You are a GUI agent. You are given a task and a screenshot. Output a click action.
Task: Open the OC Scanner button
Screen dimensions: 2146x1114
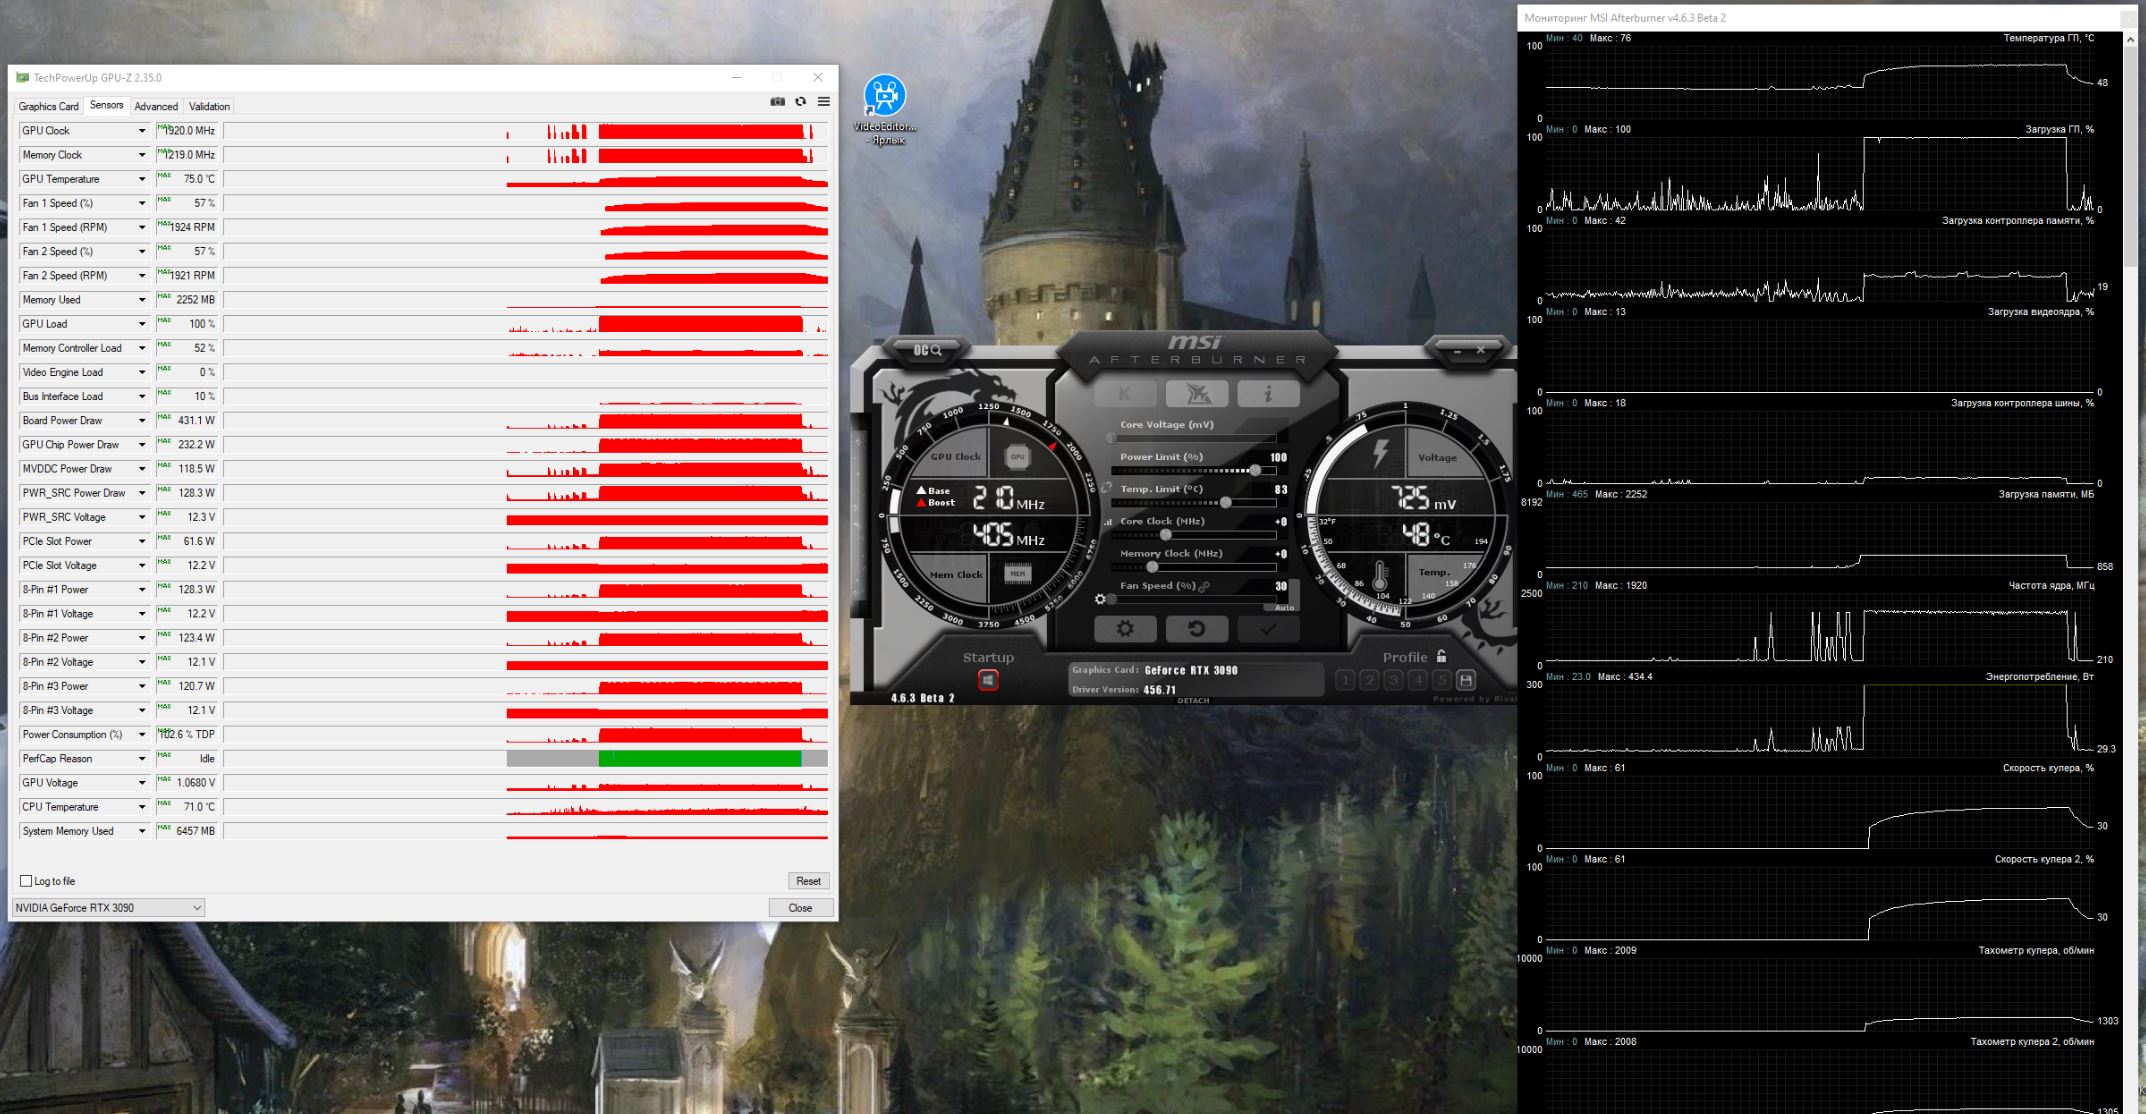point(927,350)
